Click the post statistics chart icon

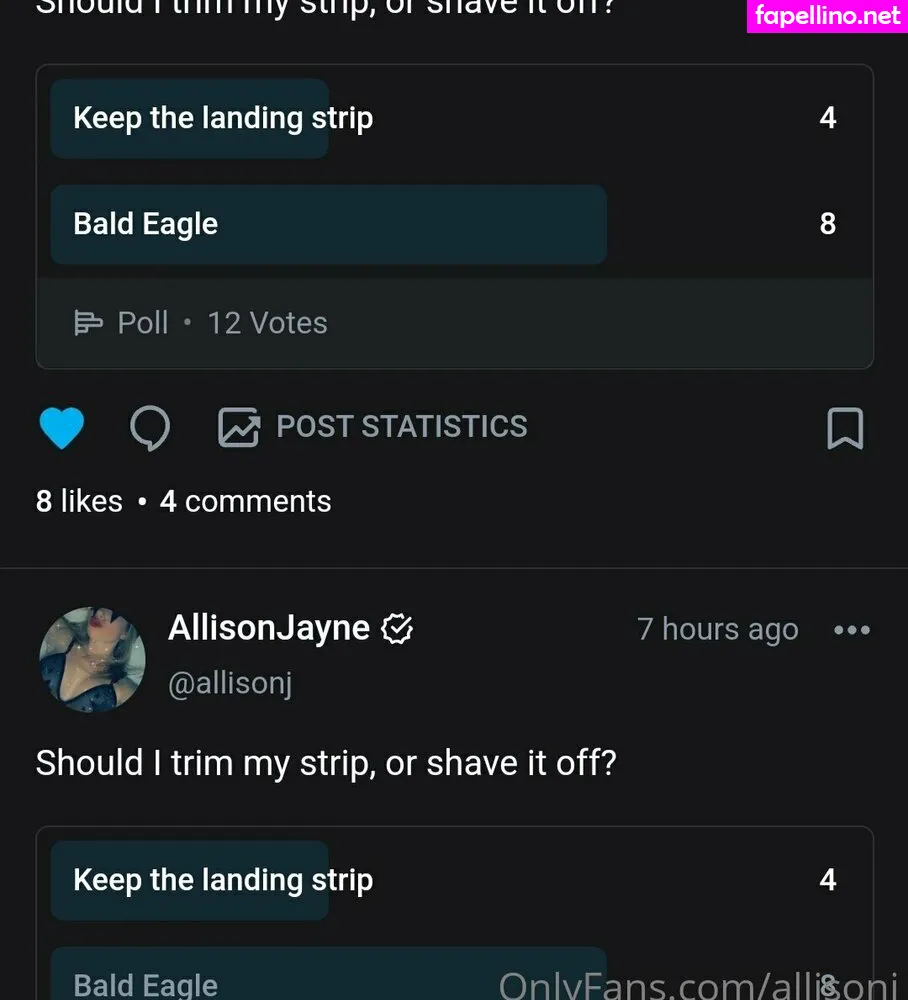(x=239, y=427)
